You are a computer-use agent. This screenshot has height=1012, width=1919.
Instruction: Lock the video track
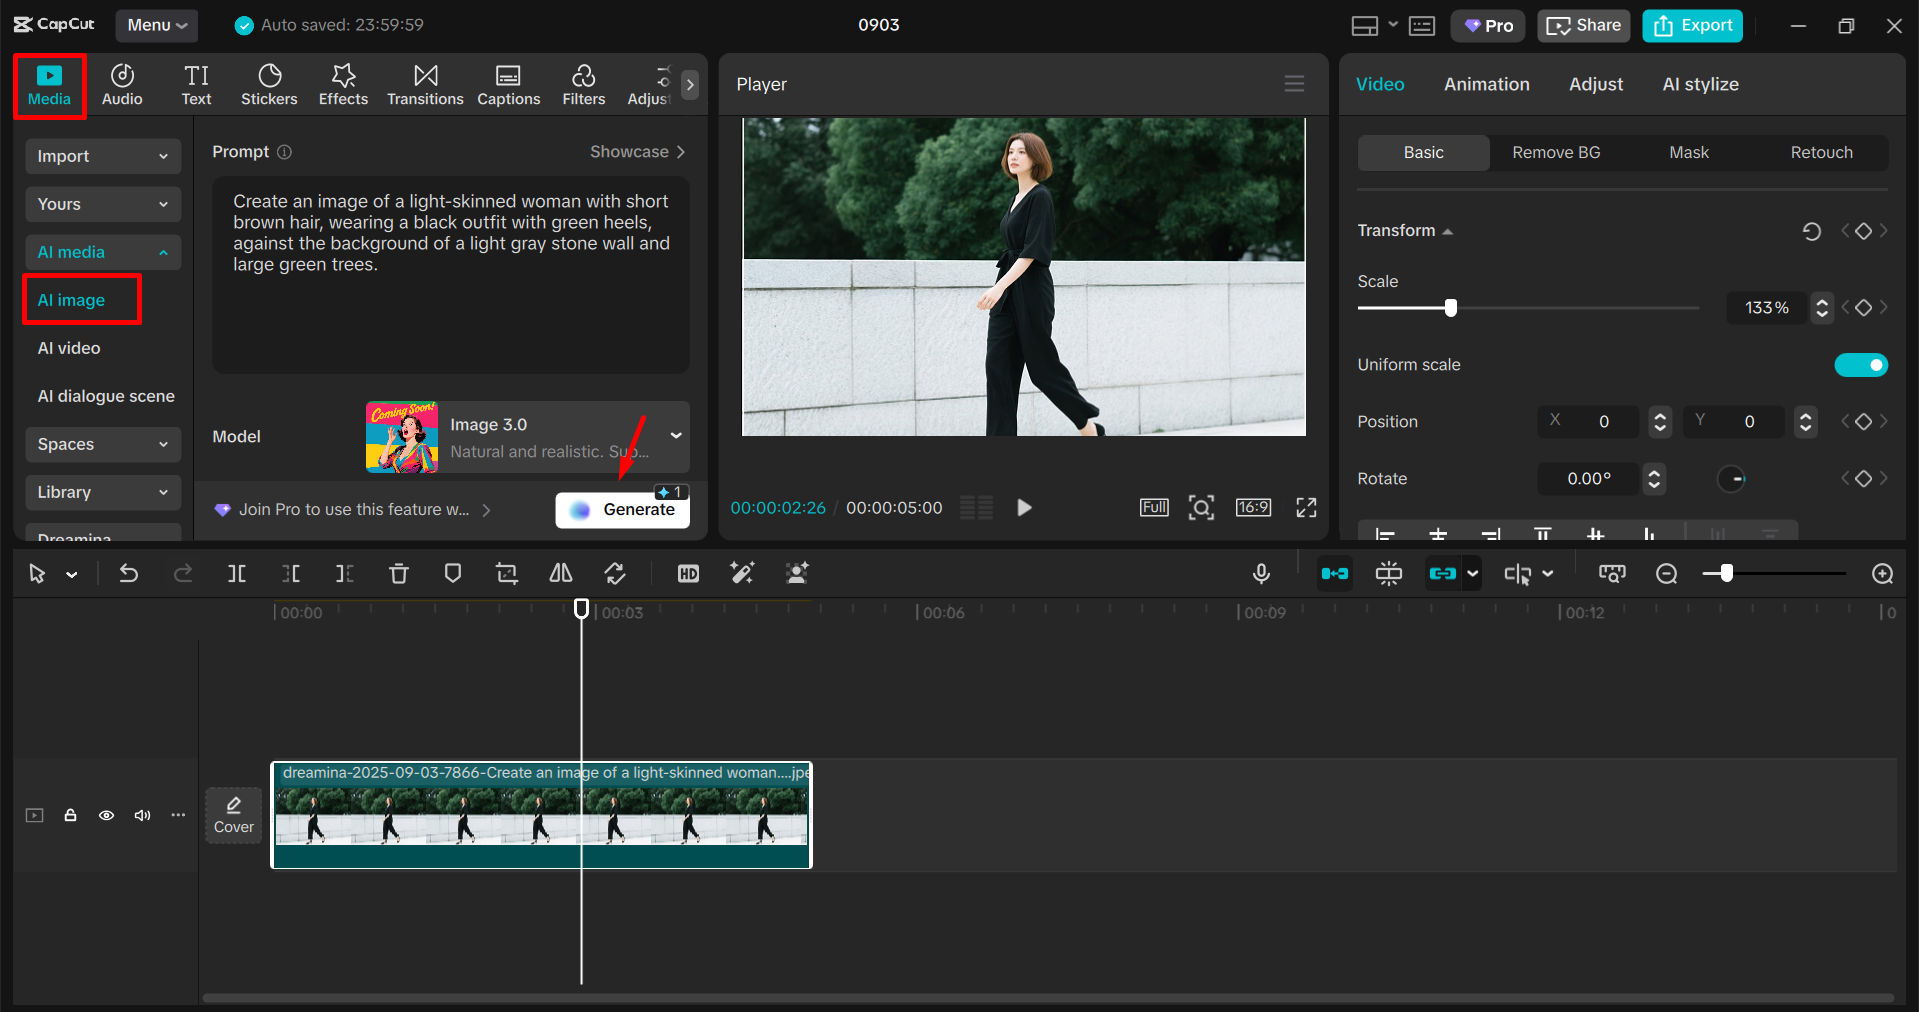[70, 815]
